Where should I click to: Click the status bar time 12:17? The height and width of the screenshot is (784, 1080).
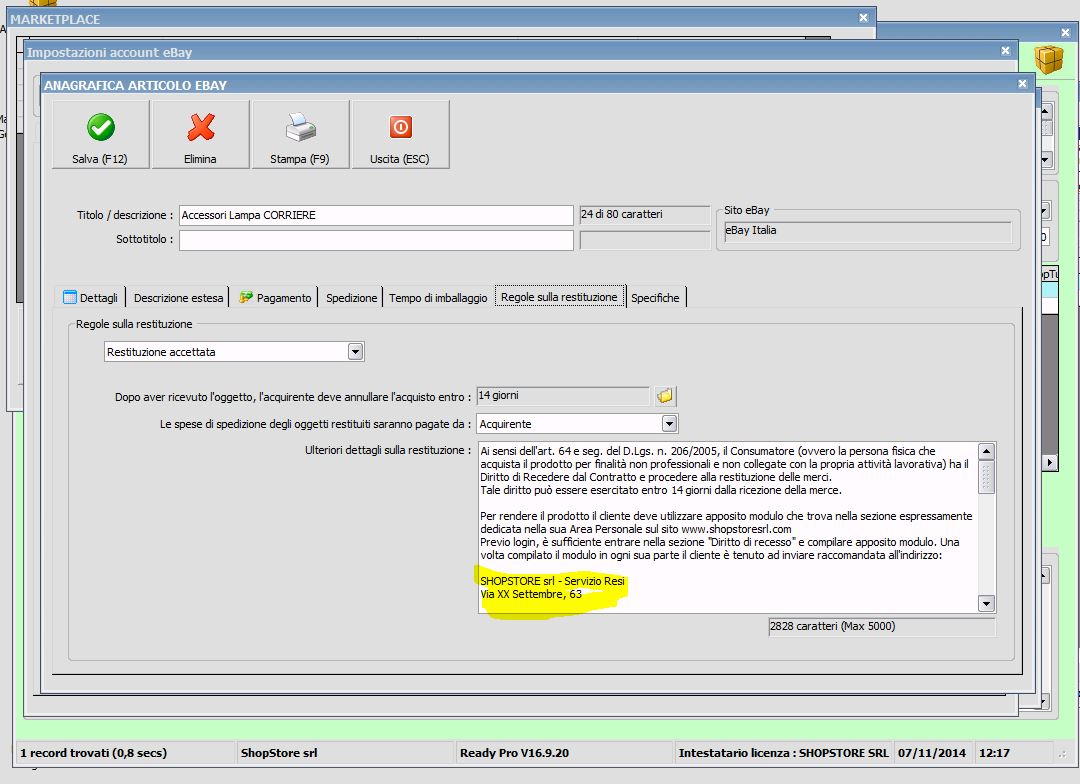click(x=995, y=753)
